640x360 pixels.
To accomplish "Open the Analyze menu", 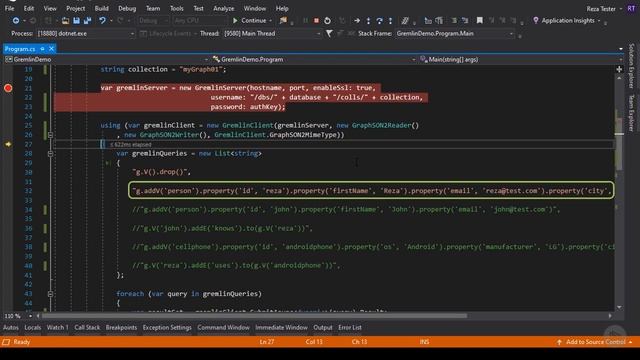I will coord(224,8).
